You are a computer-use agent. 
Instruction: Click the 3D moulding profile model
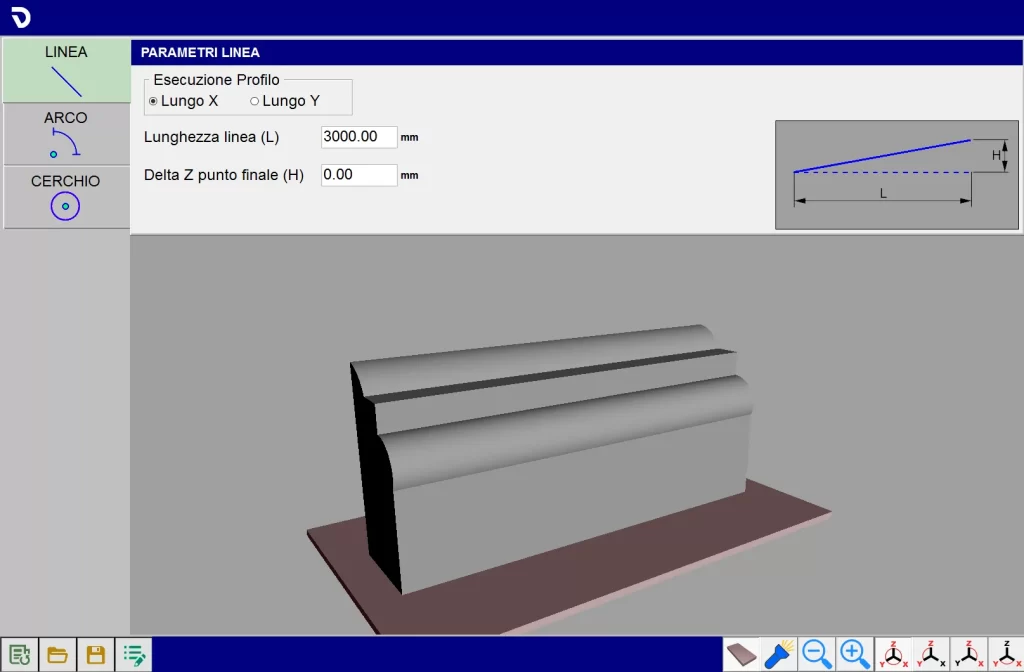tap(552, 457)
